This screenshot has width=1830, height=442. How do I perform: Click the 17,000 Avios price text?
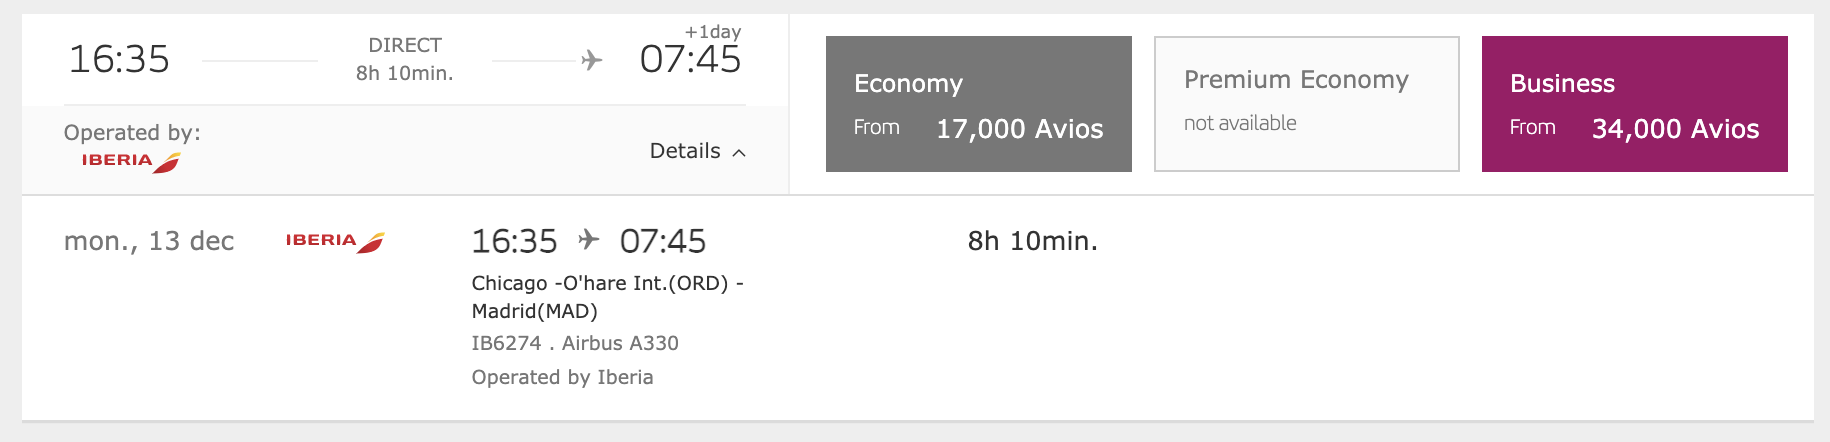click(1020, 129)
